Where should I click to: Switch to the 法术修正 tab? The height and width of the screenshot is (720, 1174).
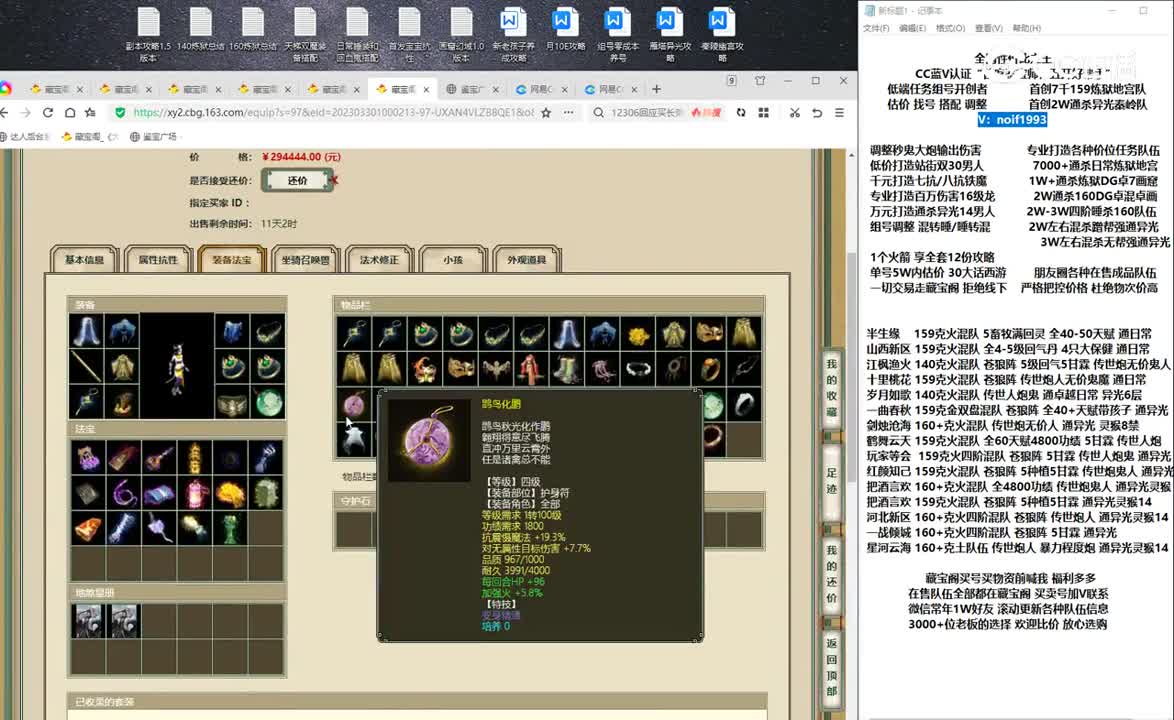pos(380,260)
